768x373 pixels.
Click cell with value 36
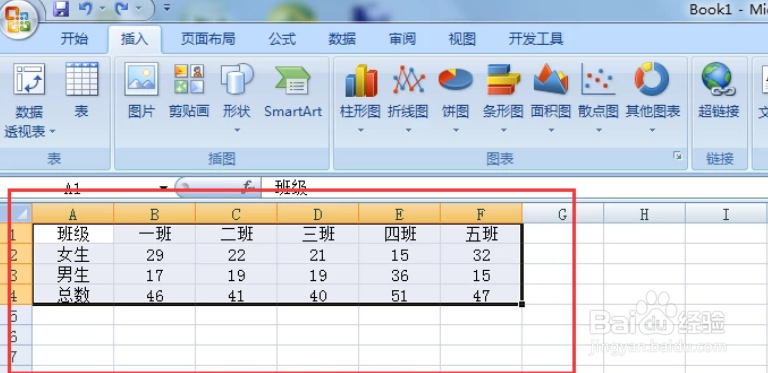point(400,275)
